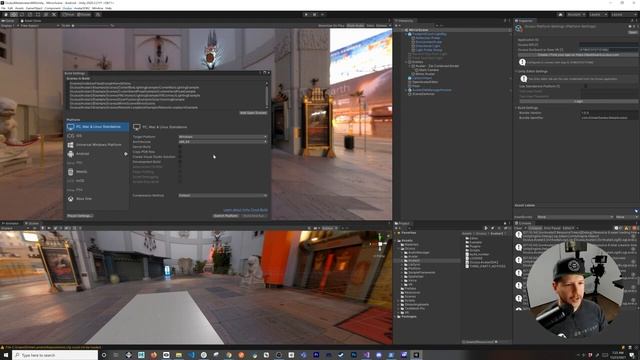Toggle Mute Audio in Game view
Image resolution: width=640 pixels, height=360 pixels.
coord(355,25)
